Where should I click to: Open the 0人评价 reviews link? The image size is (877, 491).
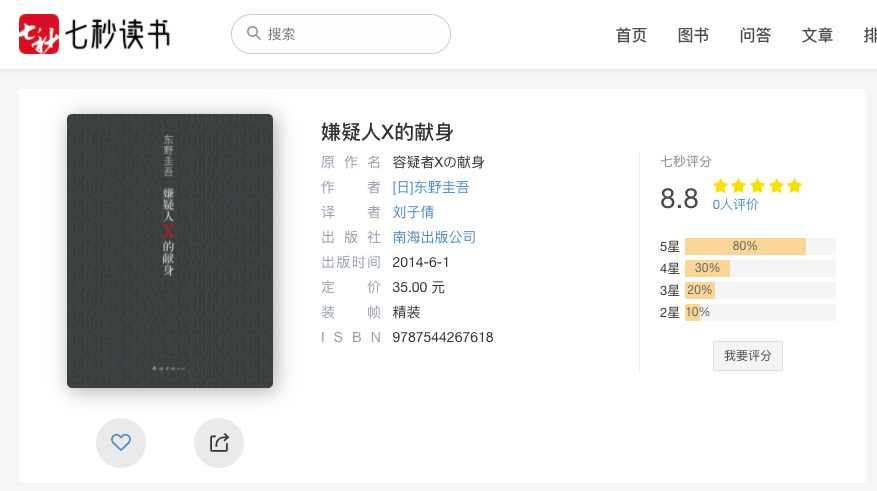pos(735,205)
